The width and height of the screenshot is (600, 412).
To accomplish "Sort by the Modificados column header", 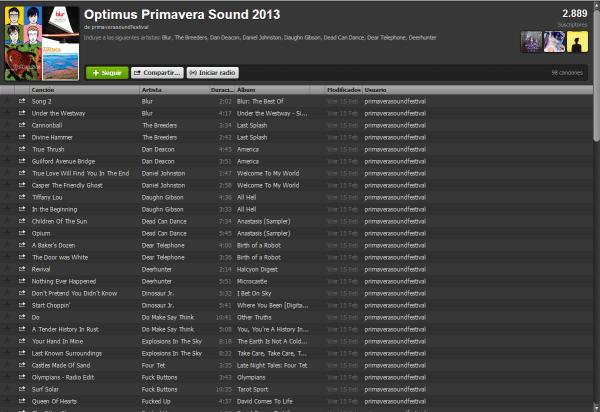I will 344,90.
